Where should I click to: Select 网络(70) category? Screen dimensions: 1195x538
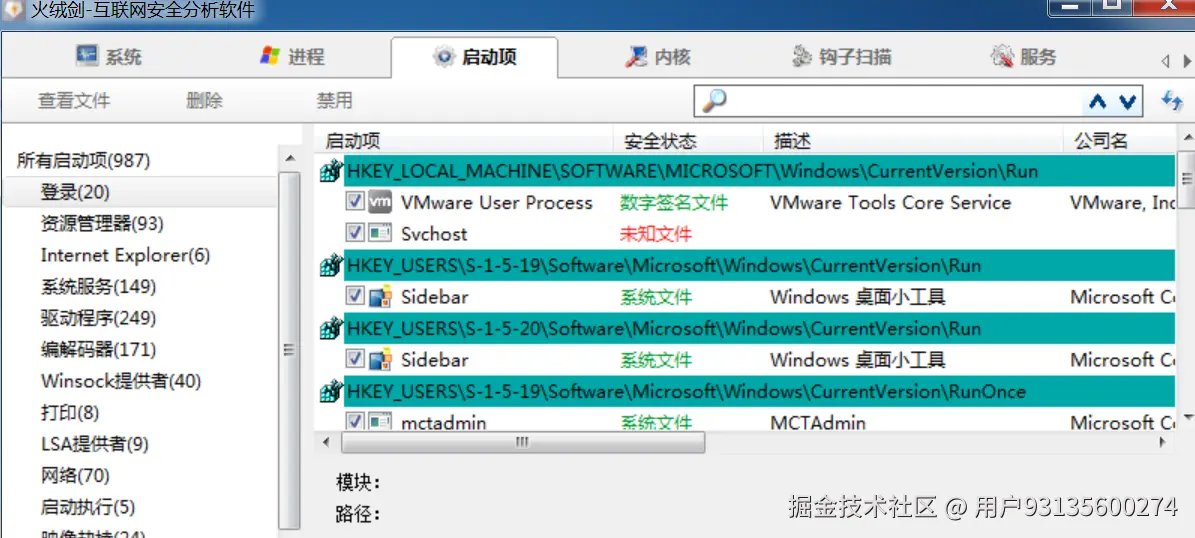tap(75, 476)
